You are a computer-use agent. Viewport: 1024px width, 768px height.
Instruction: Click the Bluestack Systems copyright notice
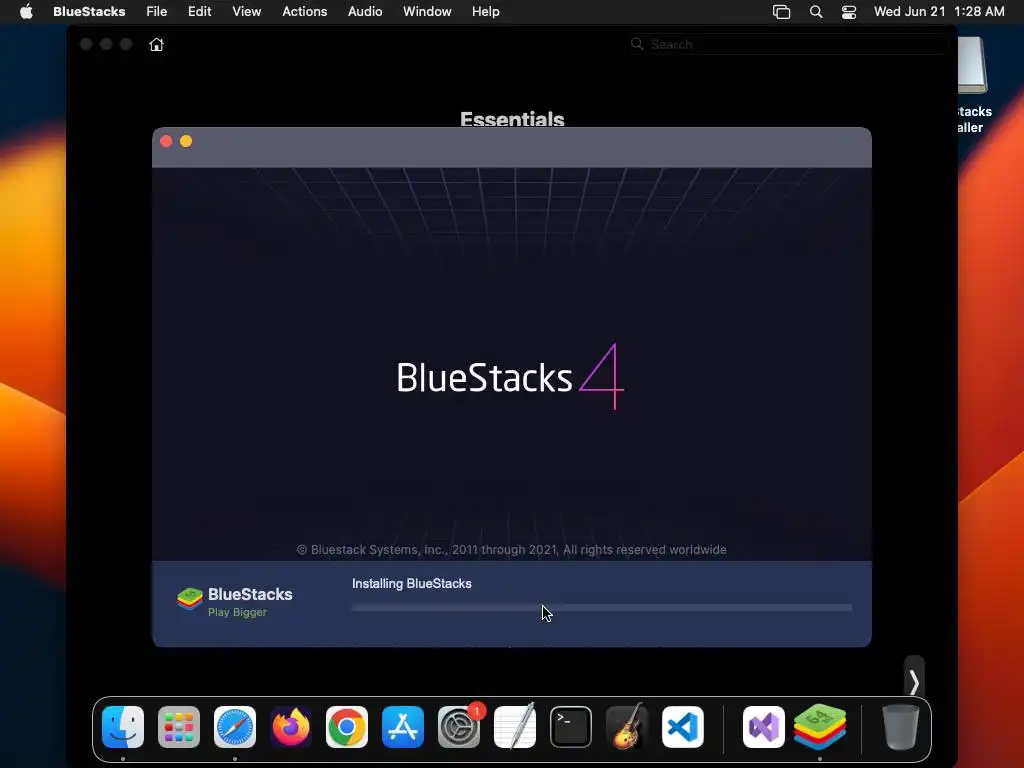point(511,550)
